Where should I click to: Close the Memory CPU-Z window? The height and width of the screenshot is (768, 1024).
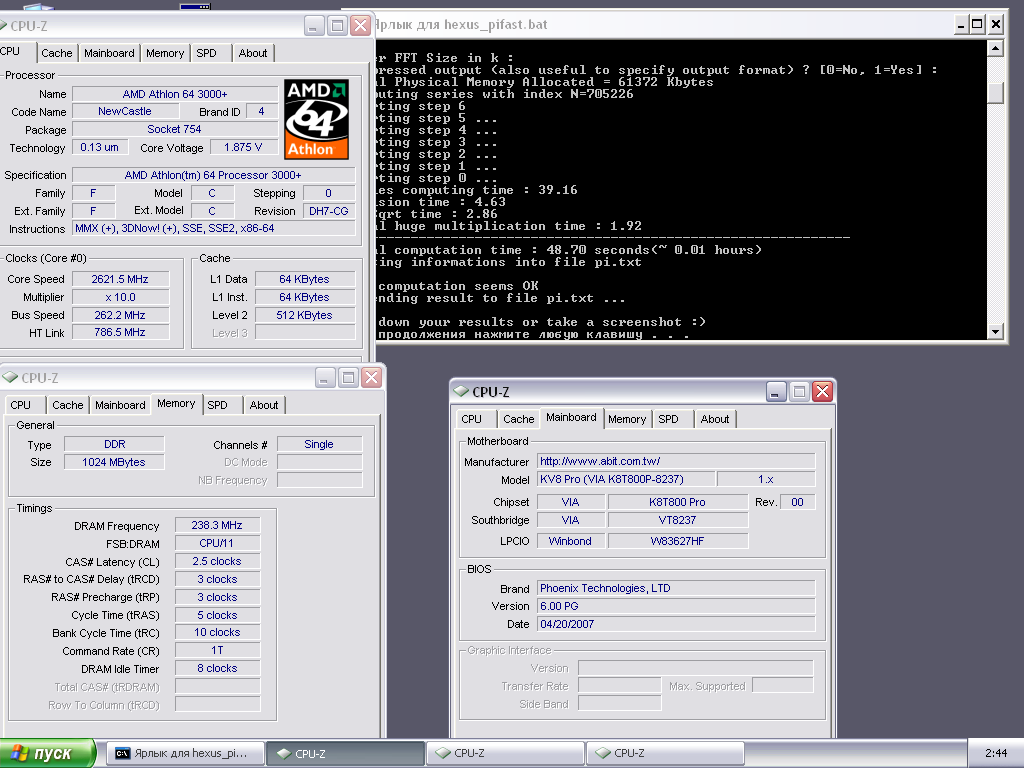click(372, 377)
